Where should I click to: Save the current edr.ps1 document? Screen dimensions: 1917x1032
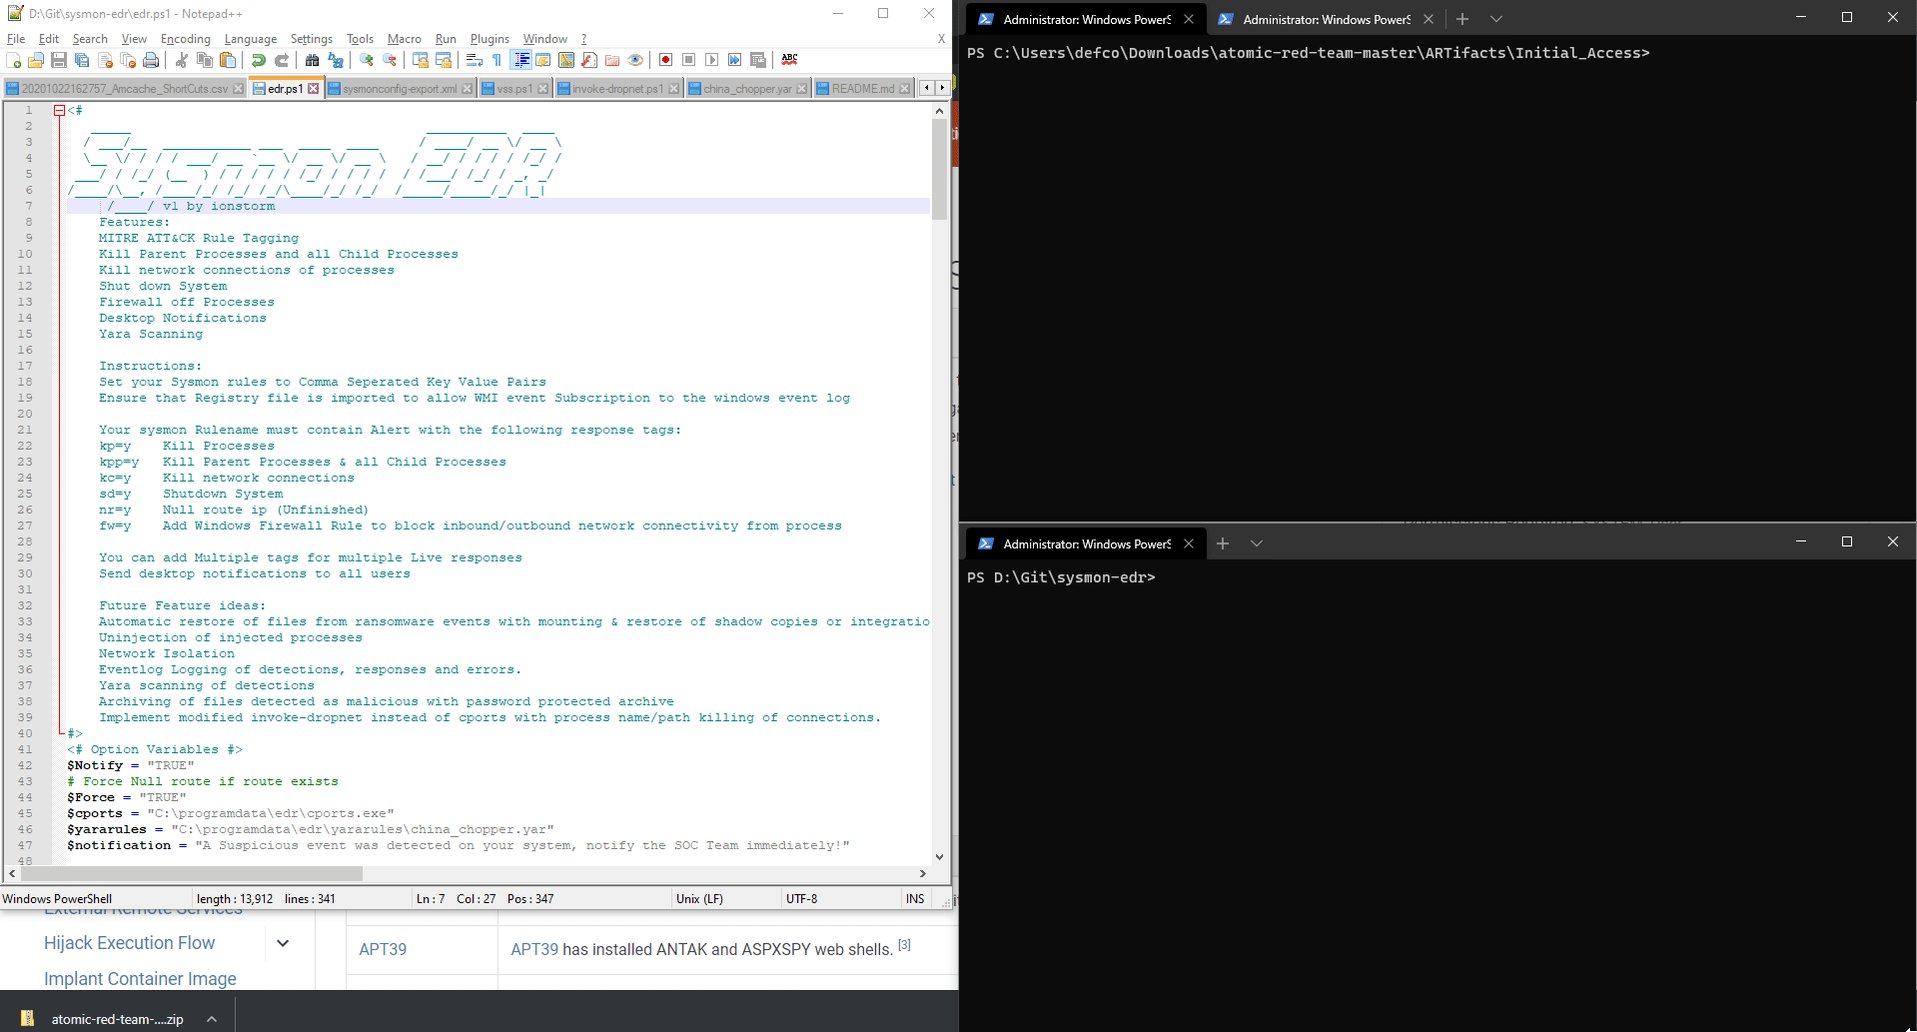pyautogui.click(x=59, y=60)
